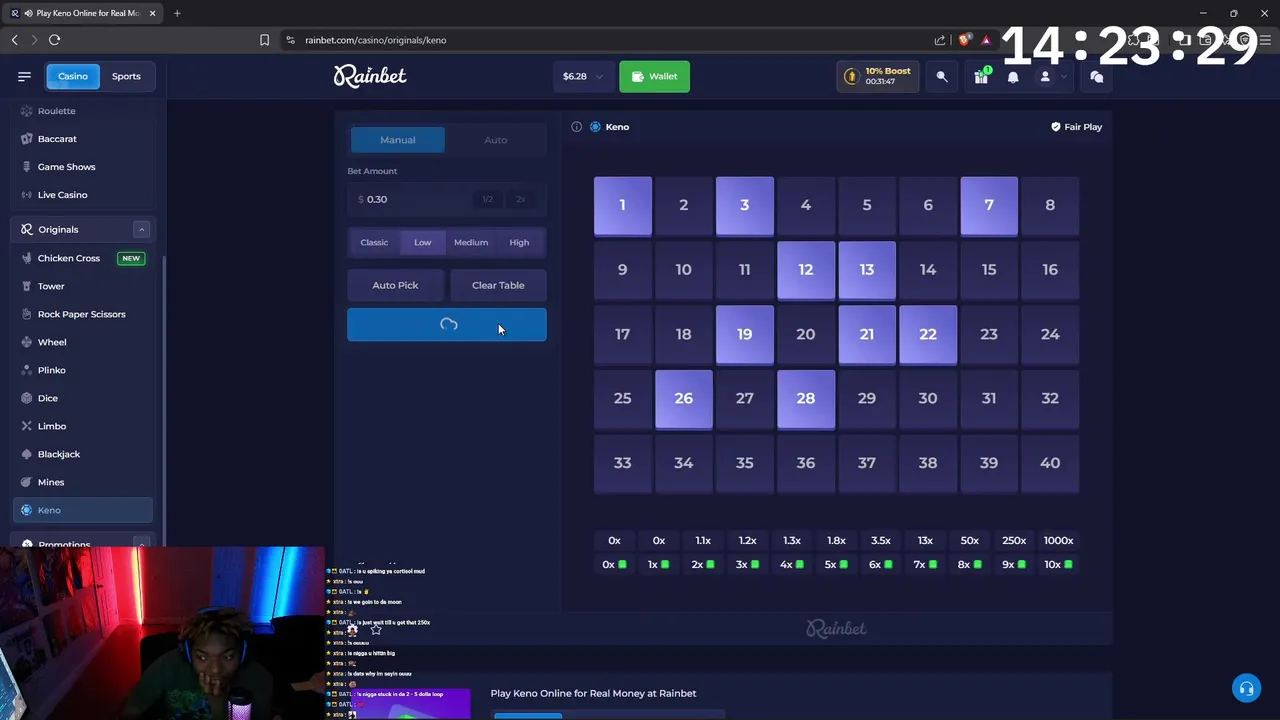
Task: Double the bet with 2x
Action: tap(521, 199)
